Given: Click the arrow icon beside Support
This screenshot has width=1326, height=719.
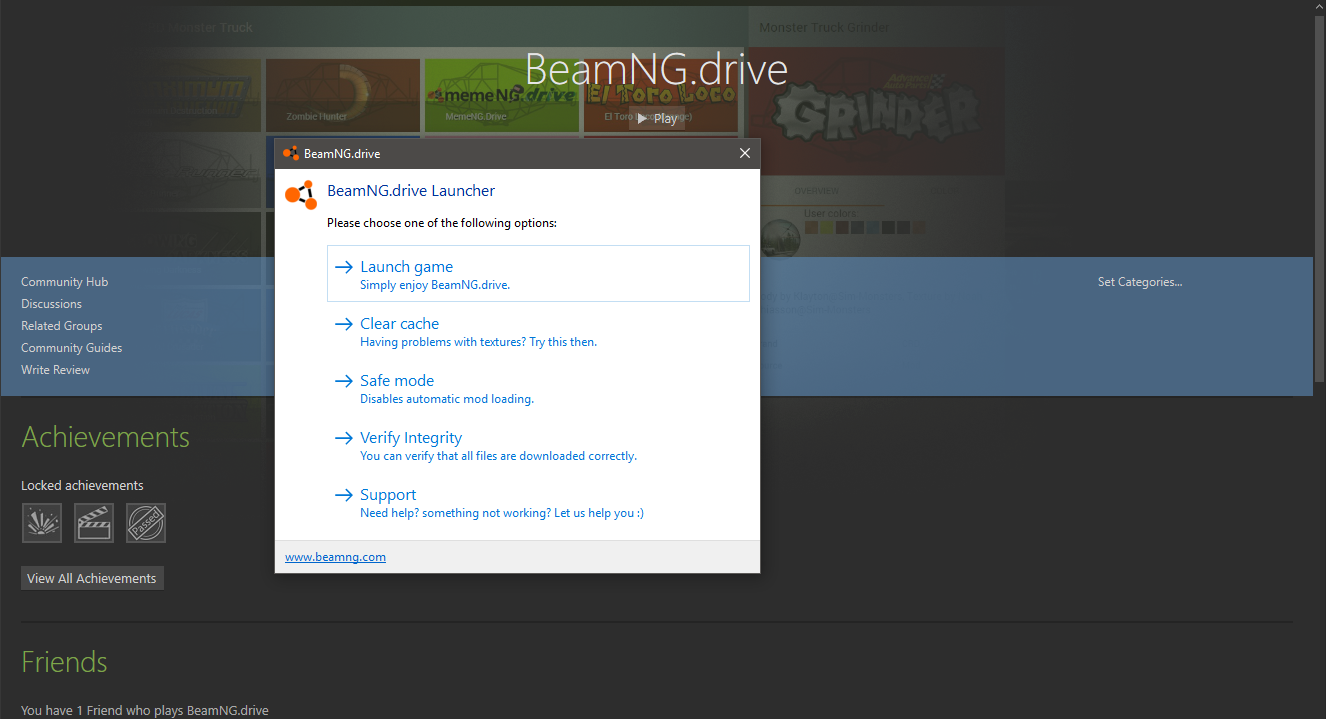Looking at the screenshot, I should (x=343, y=495).
